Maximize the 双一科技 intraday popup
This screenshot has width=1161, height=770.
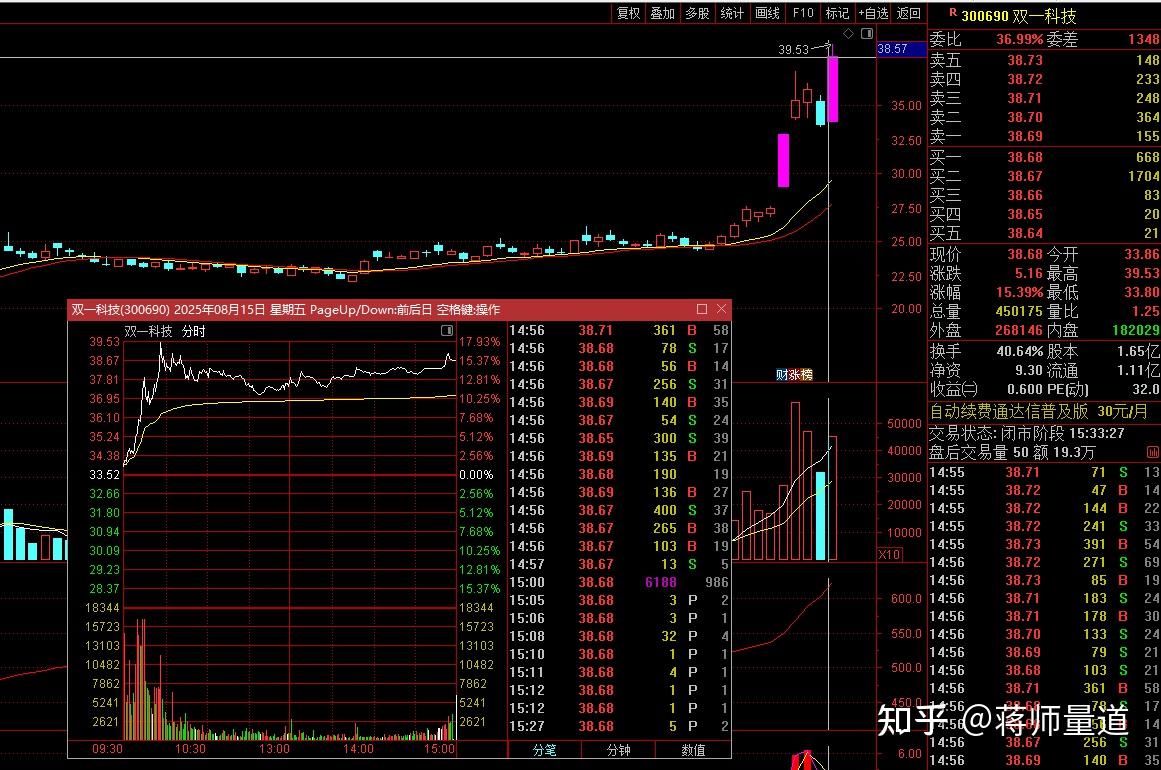point(701,309)
